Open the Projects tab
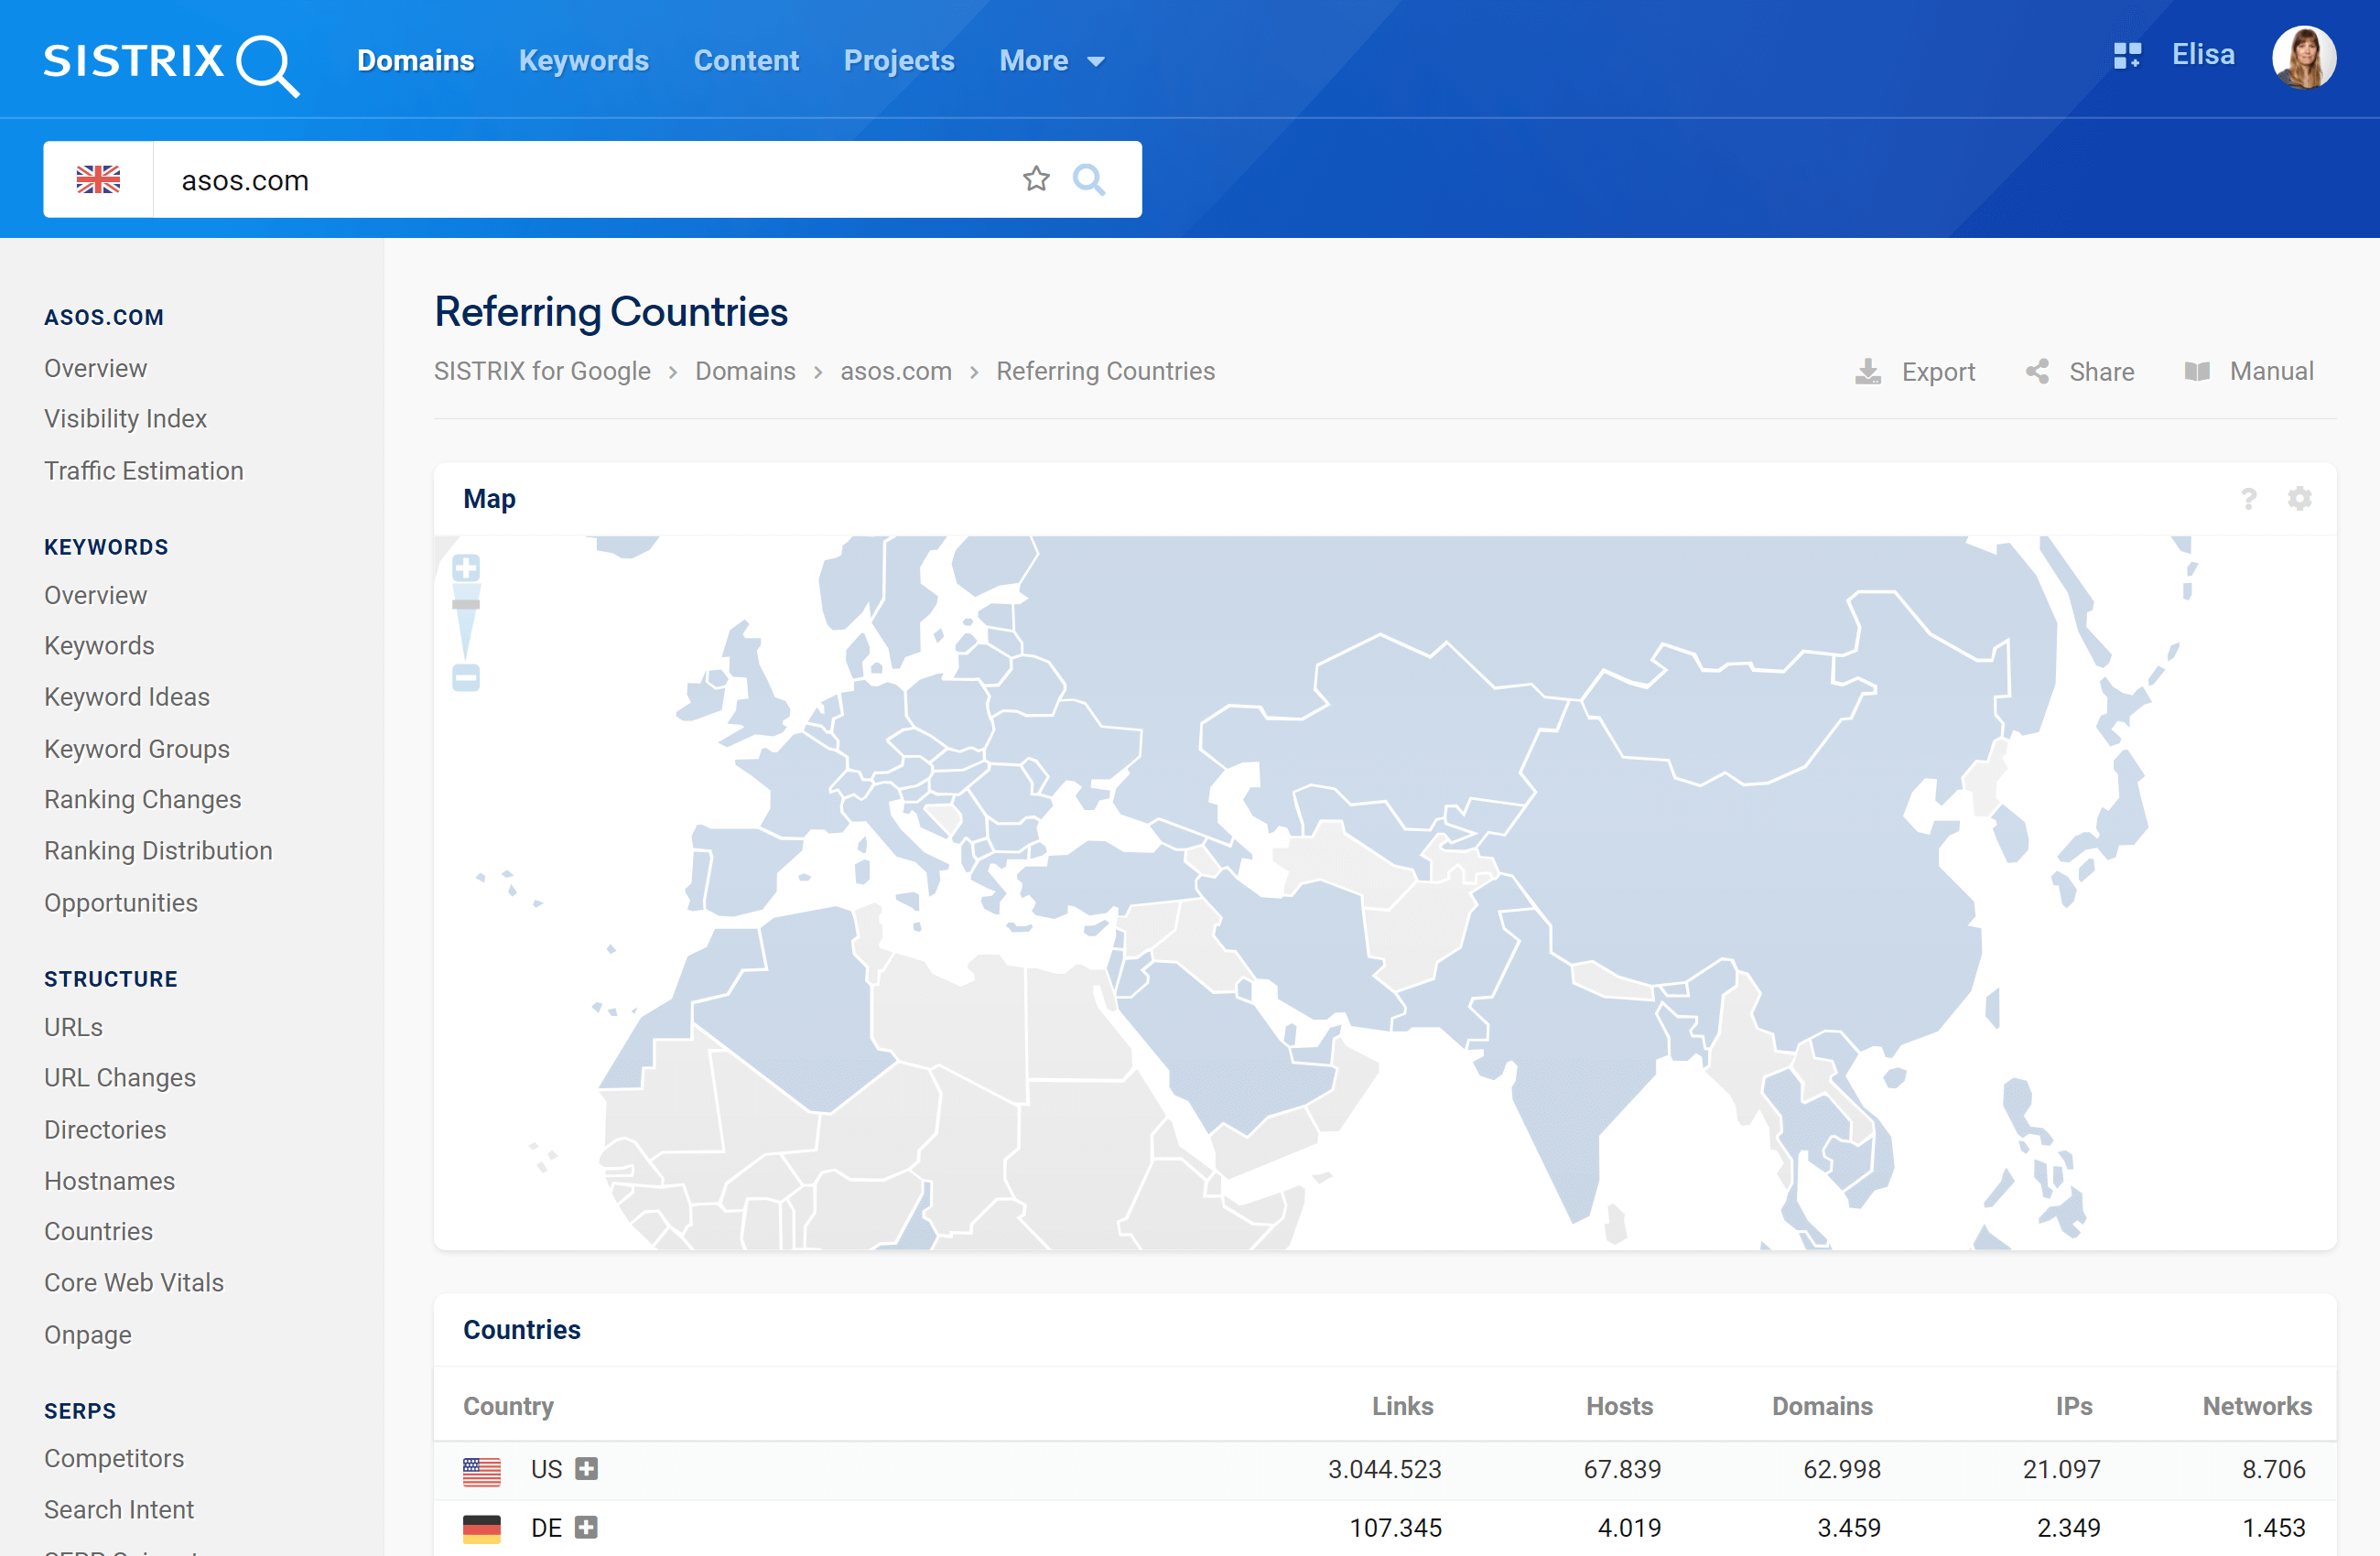2380x1556 pixels. 899,61
